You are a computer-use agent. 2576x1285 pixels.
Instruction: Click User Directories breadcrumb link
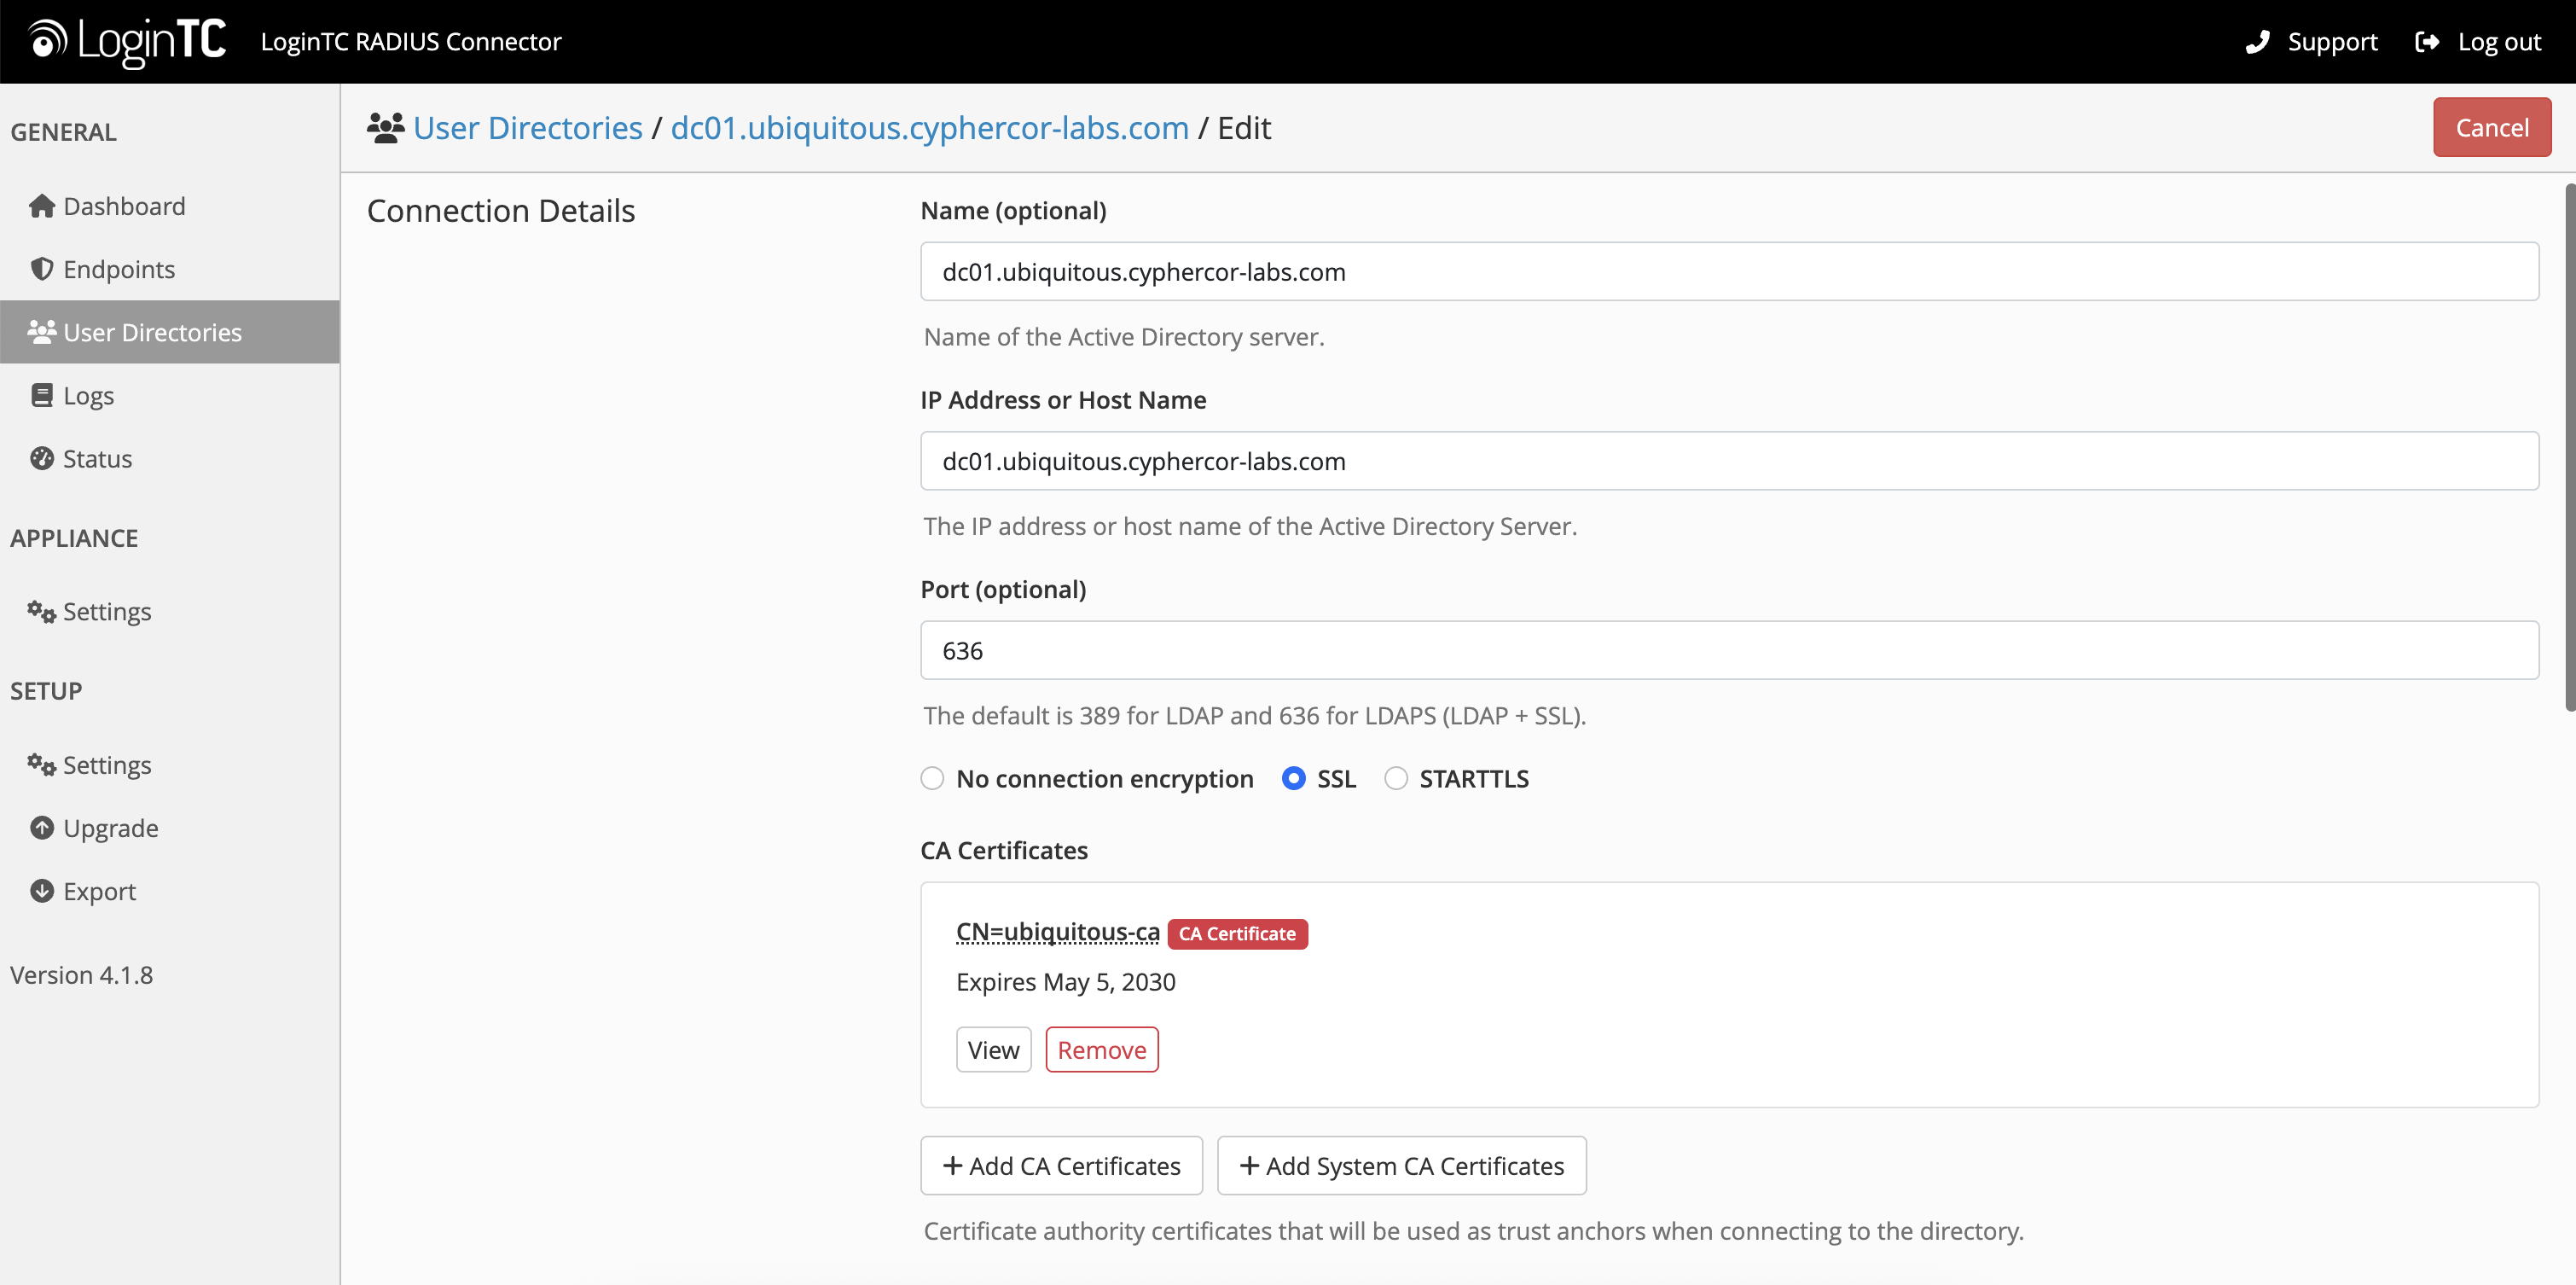point(528,127)
